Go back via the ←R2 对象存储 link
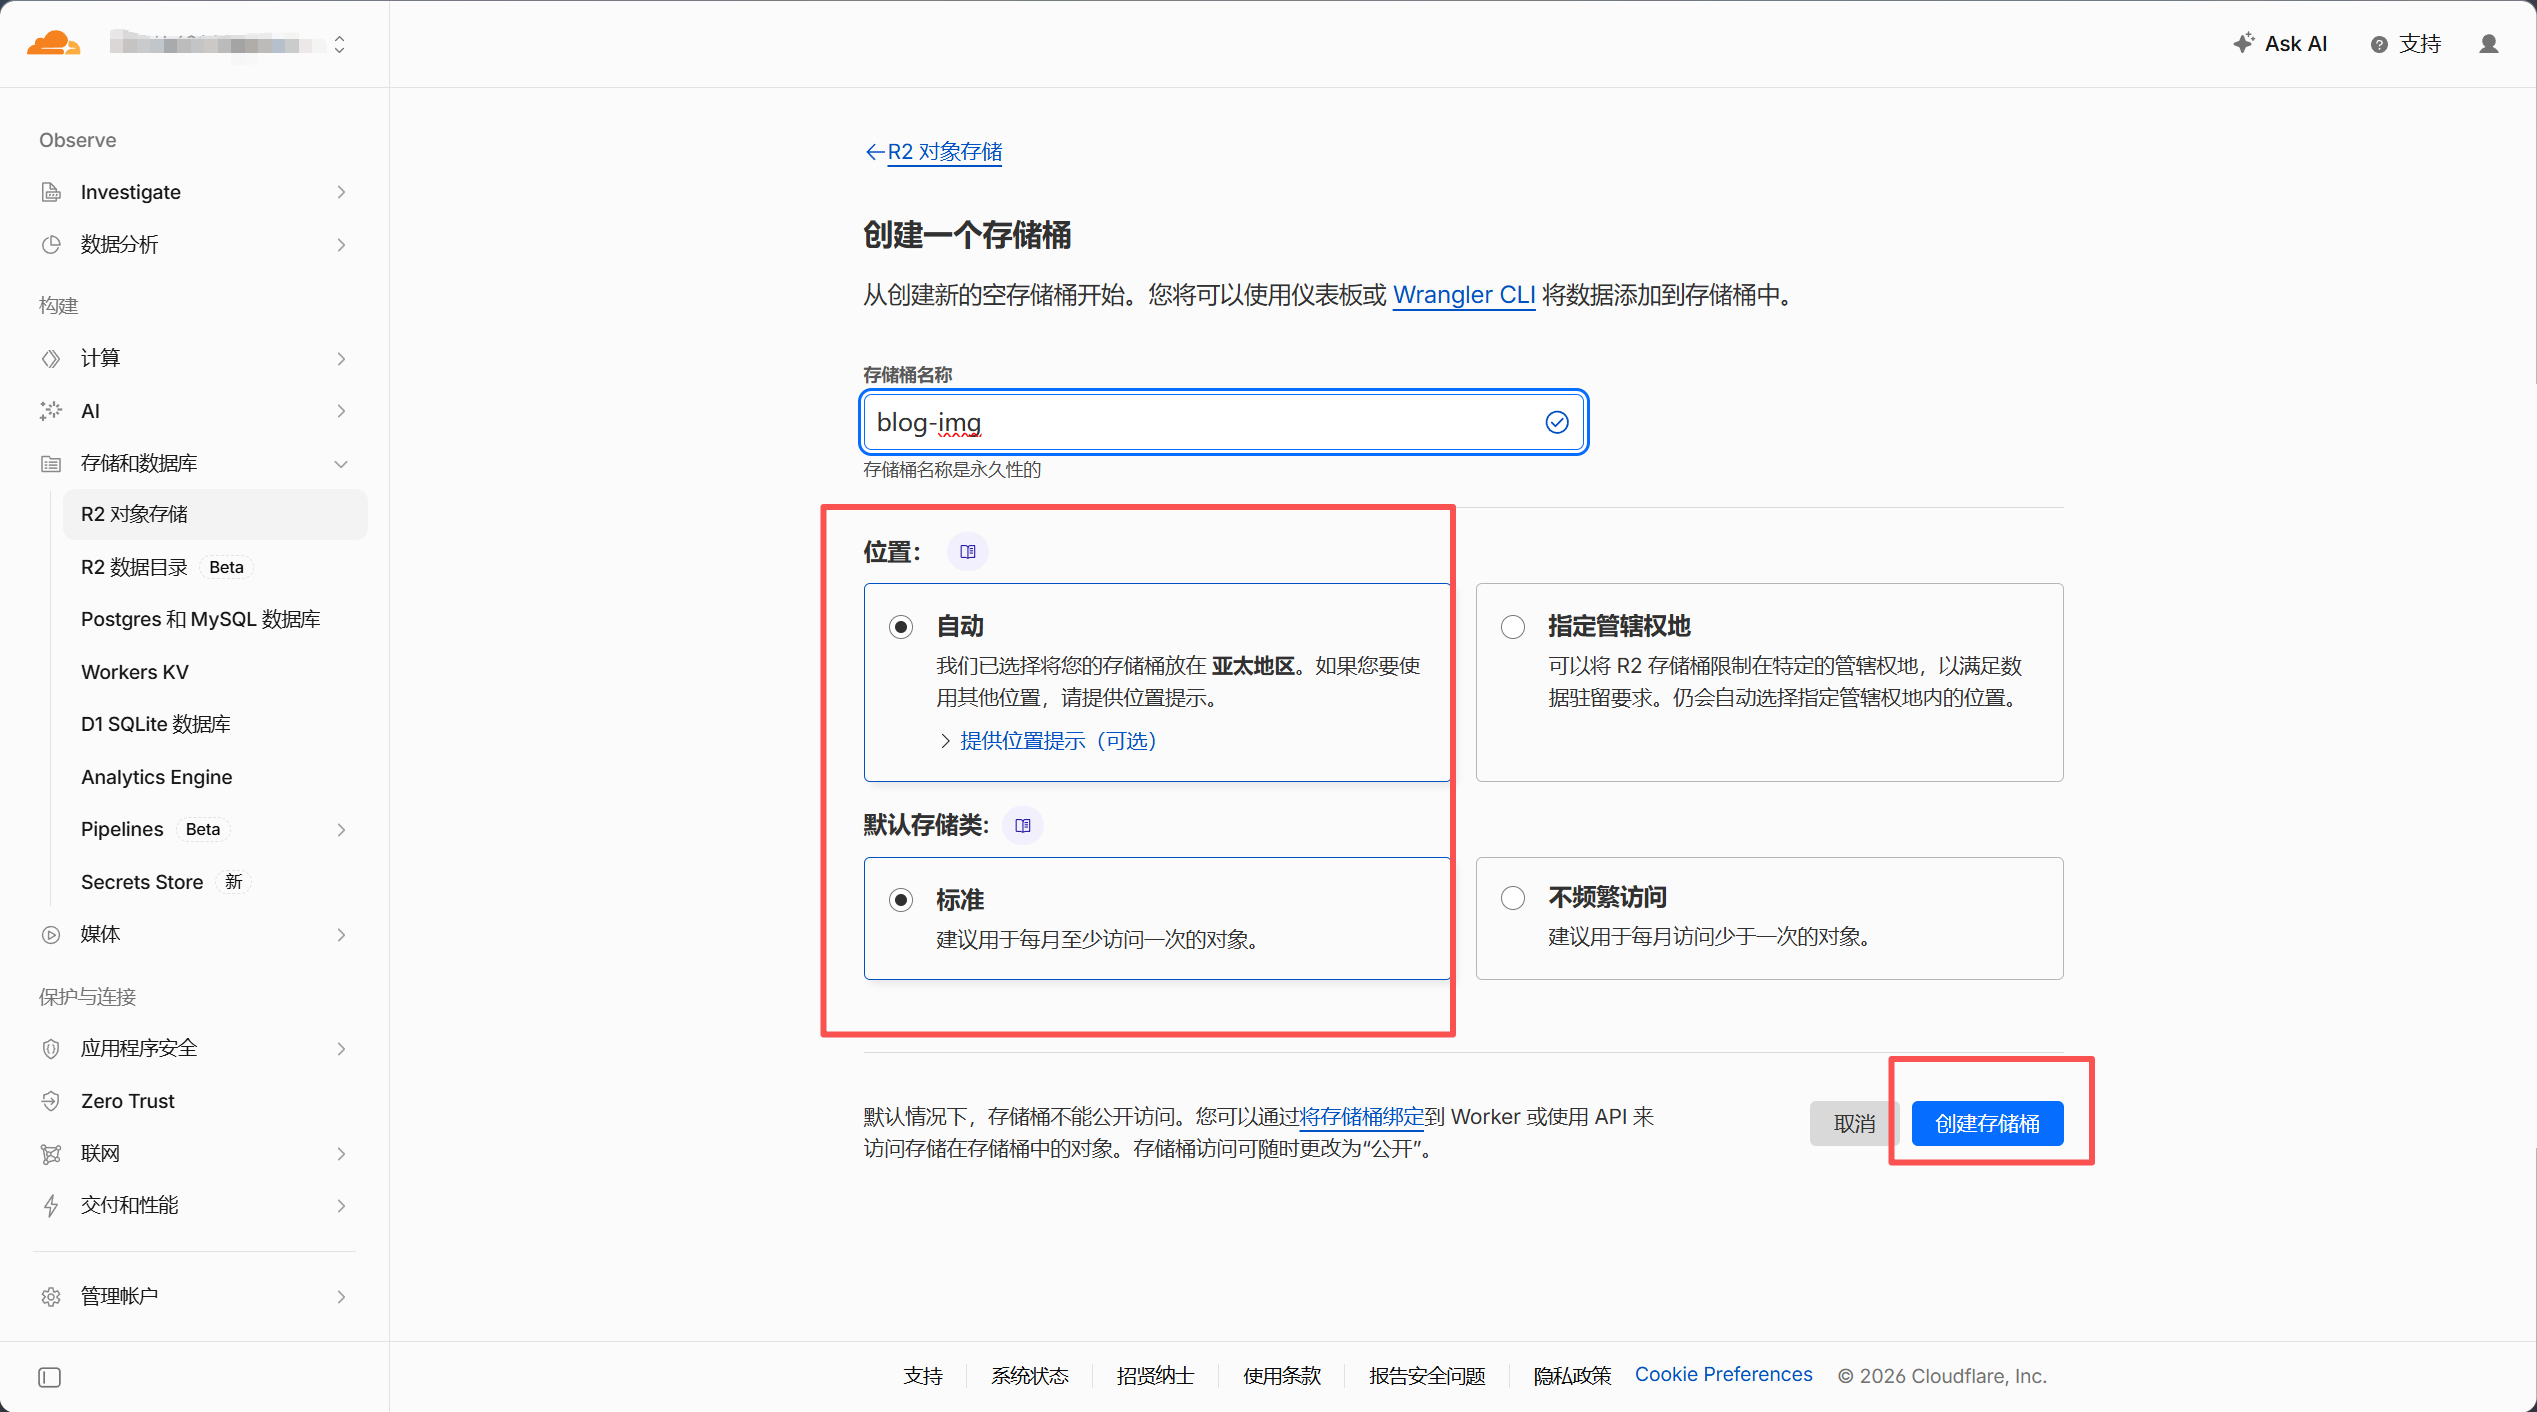This screenshot has height=1412, width=2537. [932, 151]
